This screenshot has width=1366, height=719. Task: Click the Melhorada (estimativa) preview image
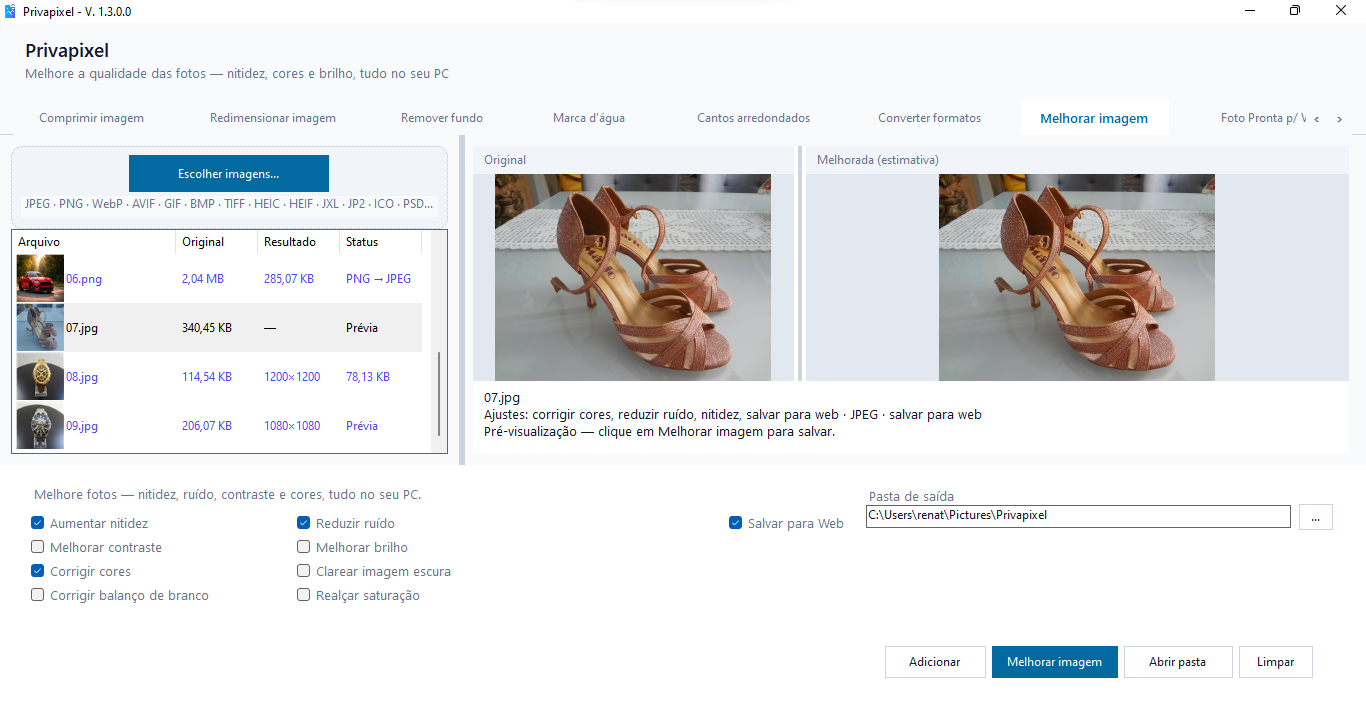point(1077,277)
